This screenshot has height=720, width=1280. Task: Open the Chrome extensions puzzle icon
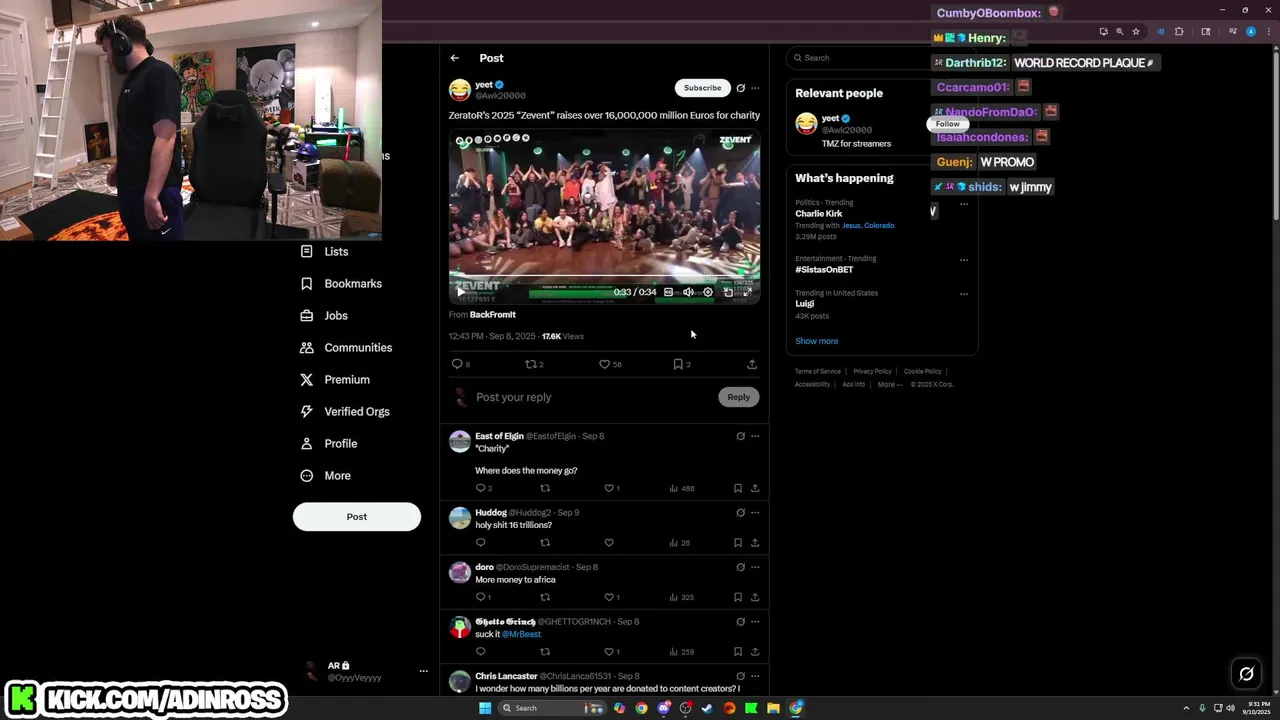1179,32
